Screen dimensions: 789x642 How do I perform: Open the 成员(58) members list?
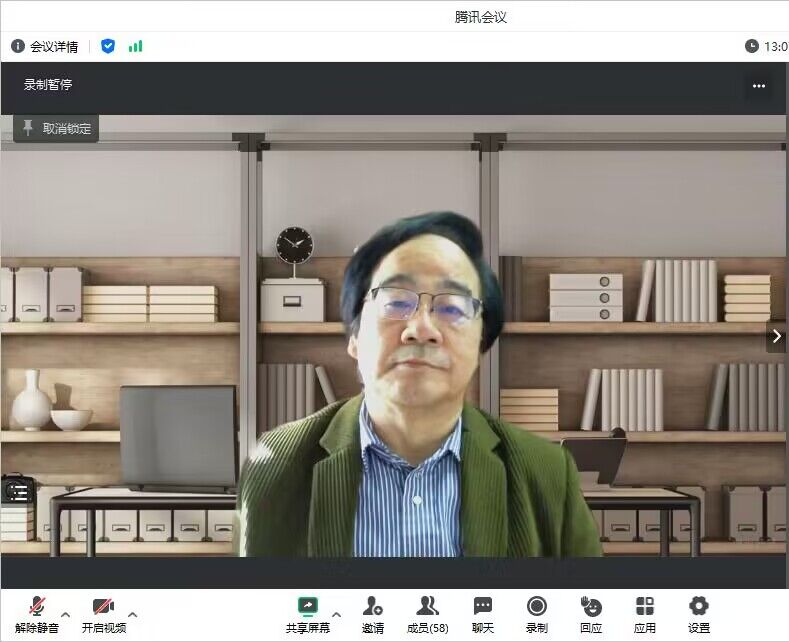click(x=427, y=613)
